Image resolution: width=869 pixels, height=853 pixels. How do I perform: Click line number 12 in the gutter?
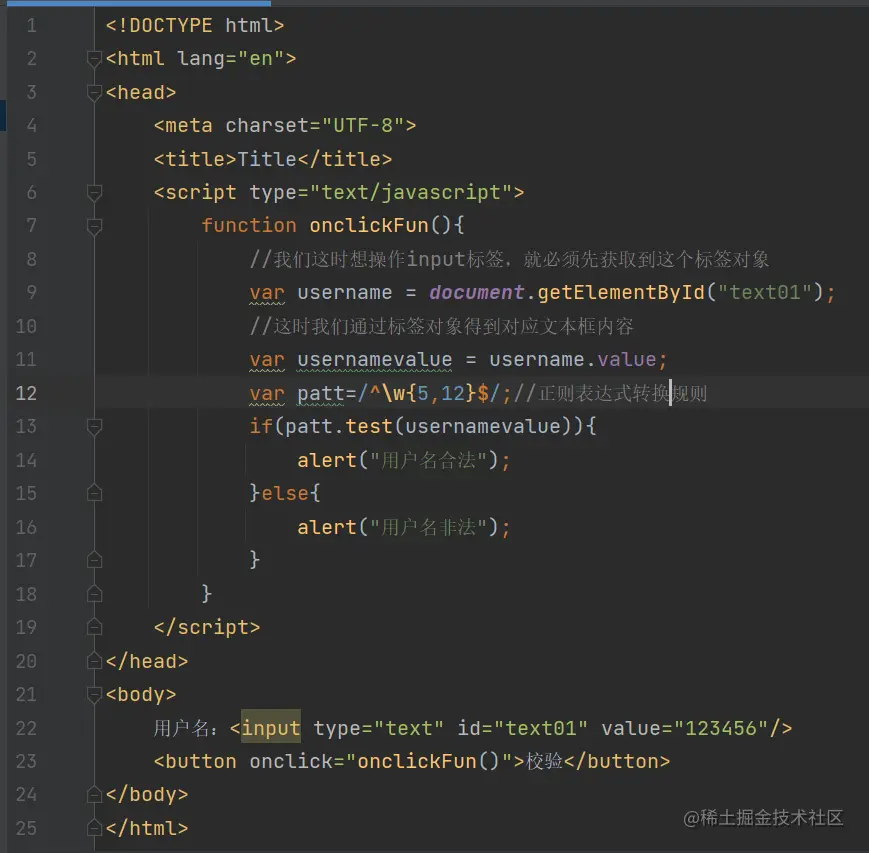[x=26, y=393]
